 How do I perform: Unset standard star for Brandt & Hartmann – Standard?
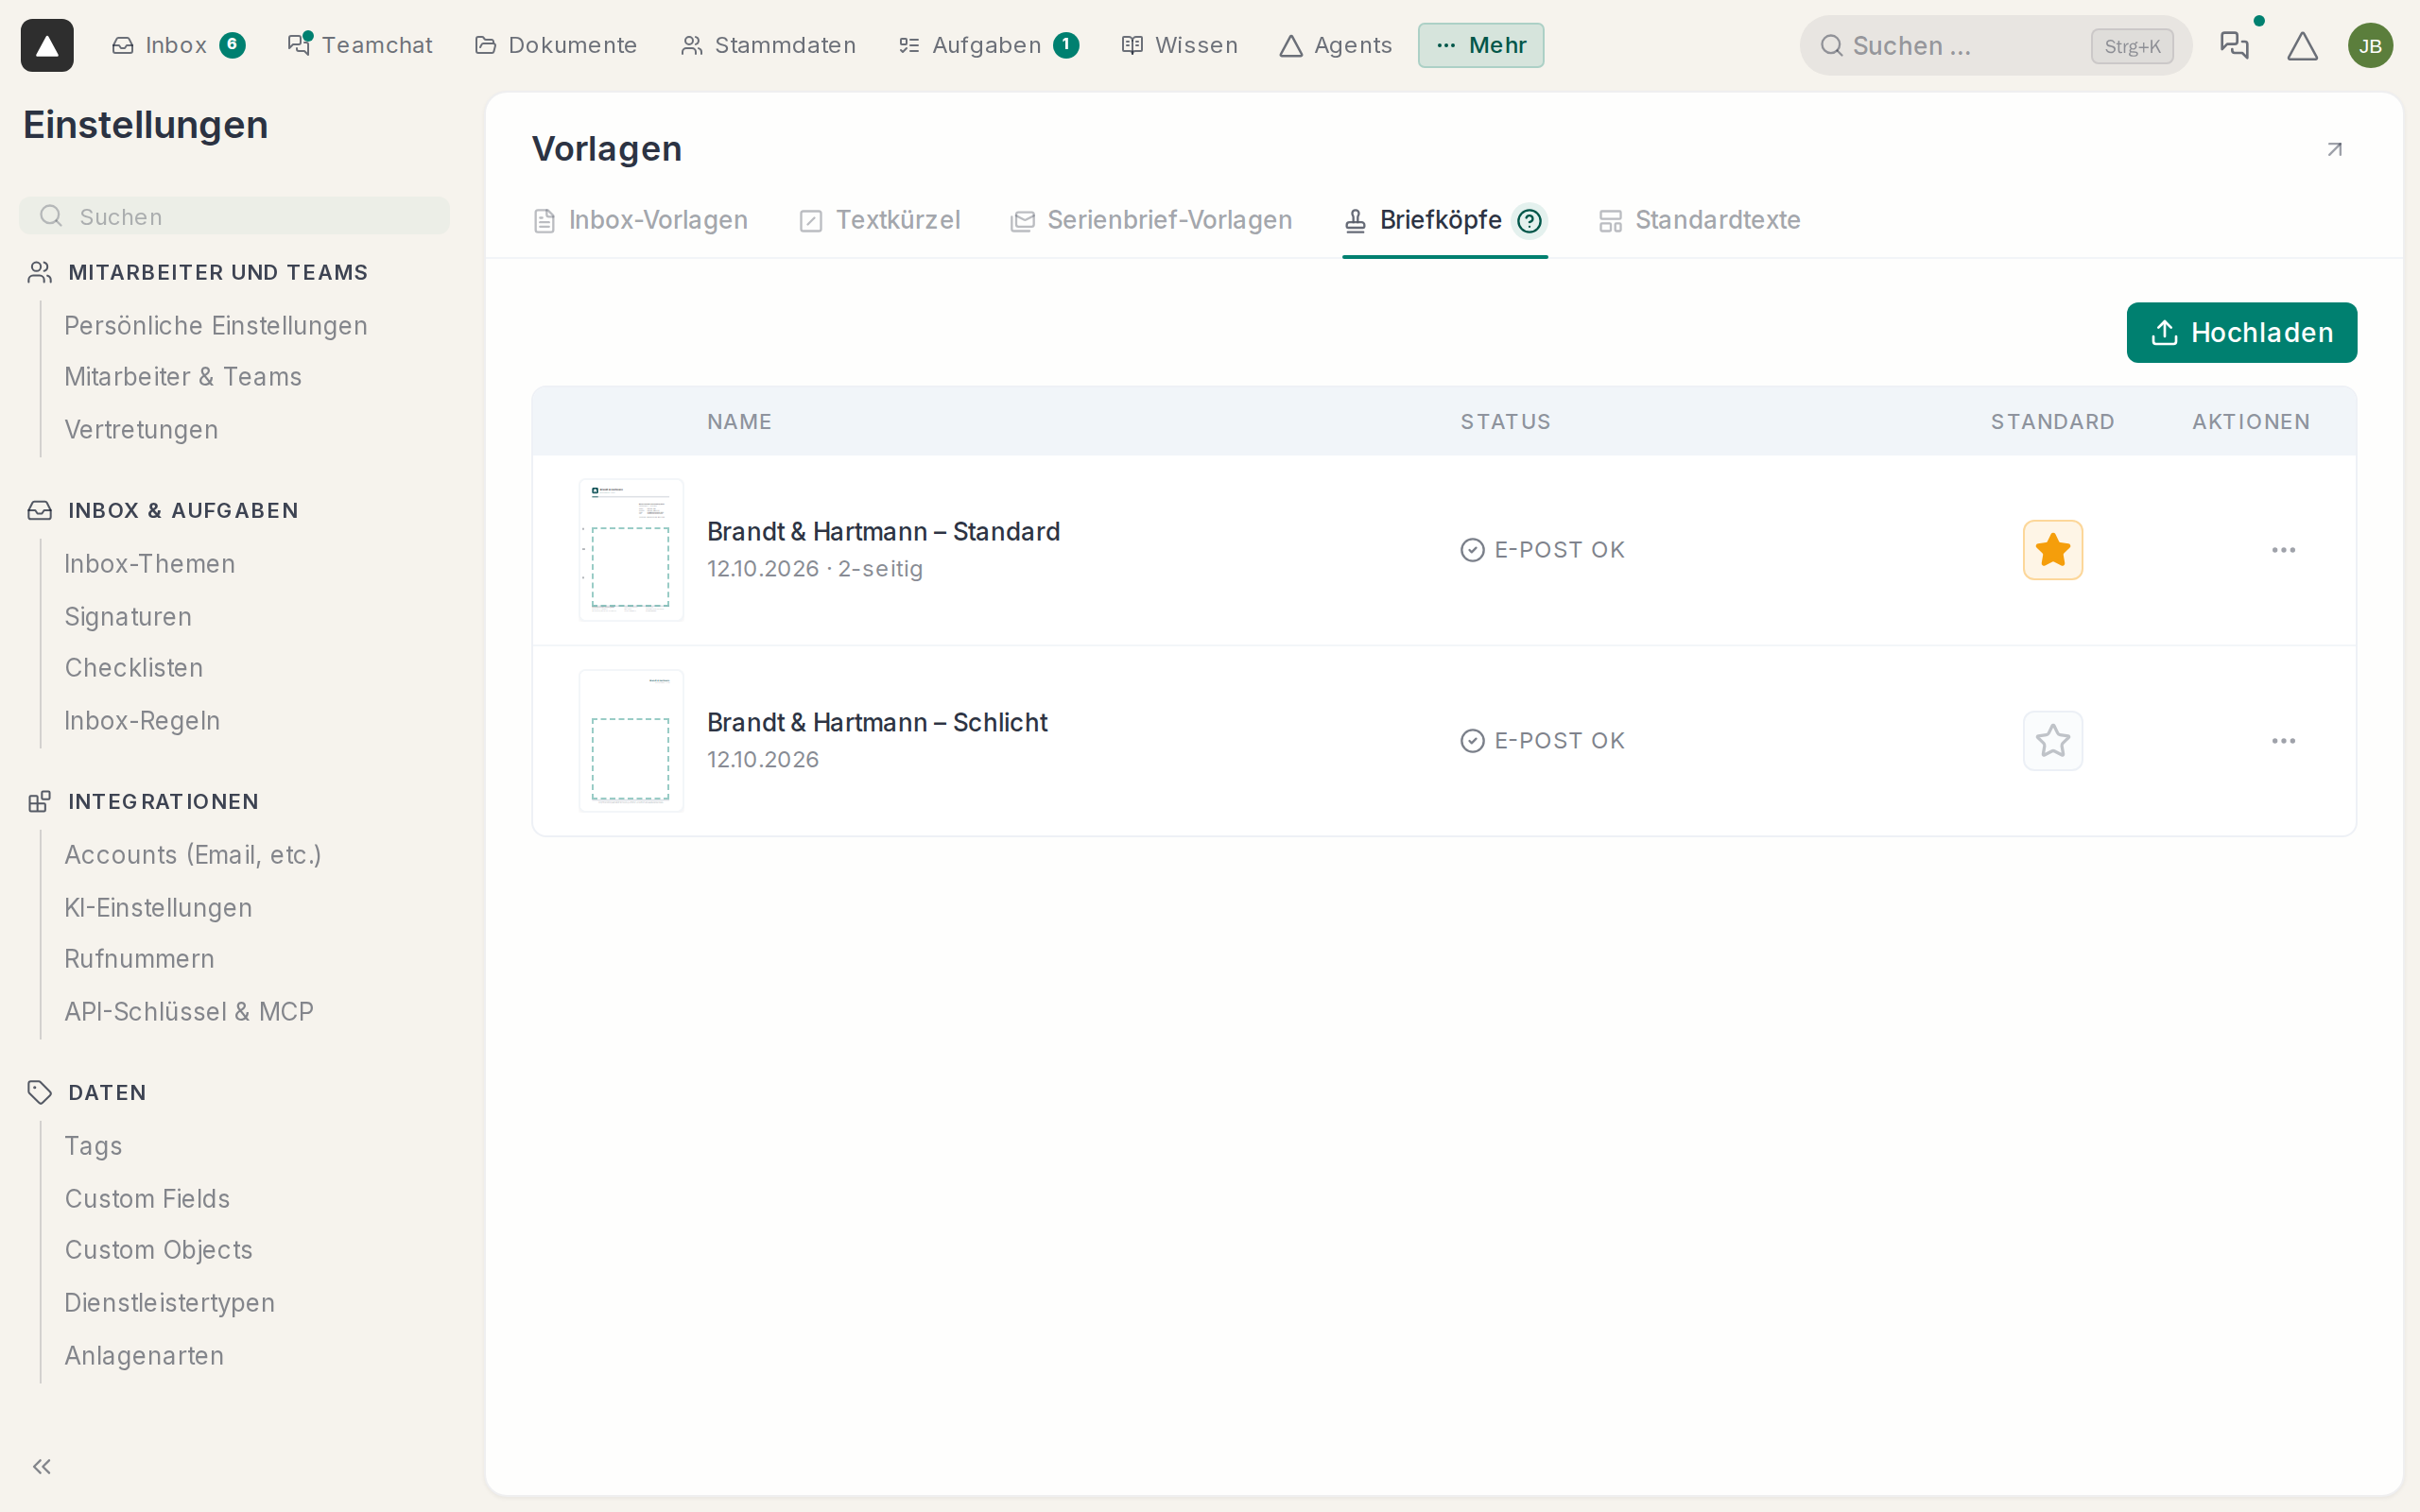pyautogui.click(x=2053, y=550)
